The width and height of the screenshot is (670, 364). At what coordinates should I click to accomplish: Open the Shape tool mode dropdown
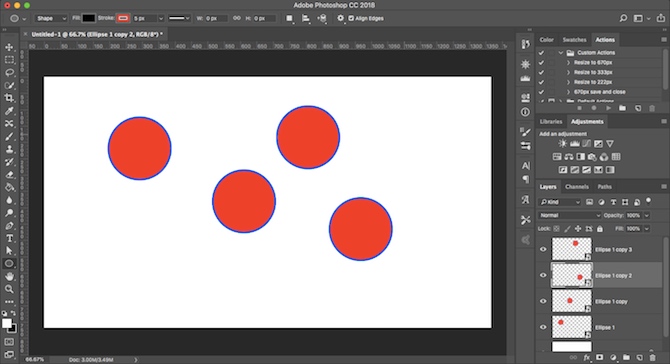coord(50,18)
